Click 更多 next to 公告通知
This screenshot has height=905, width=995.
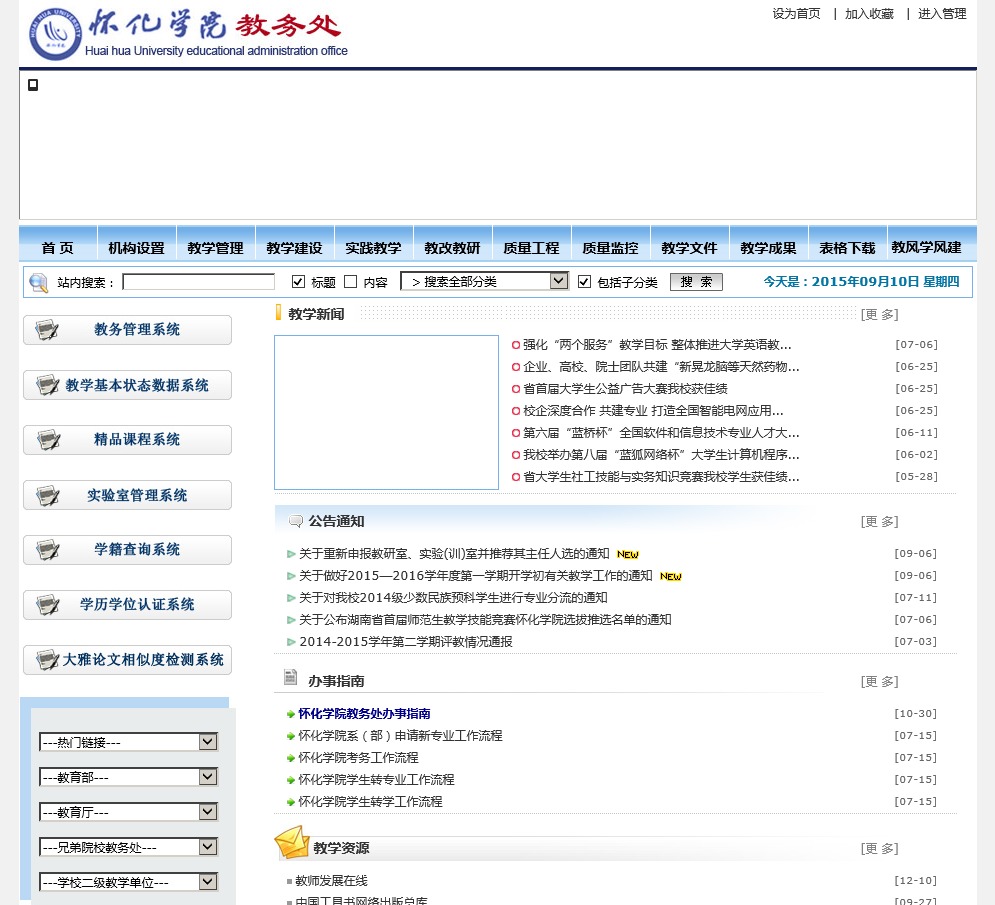(879, 522)
